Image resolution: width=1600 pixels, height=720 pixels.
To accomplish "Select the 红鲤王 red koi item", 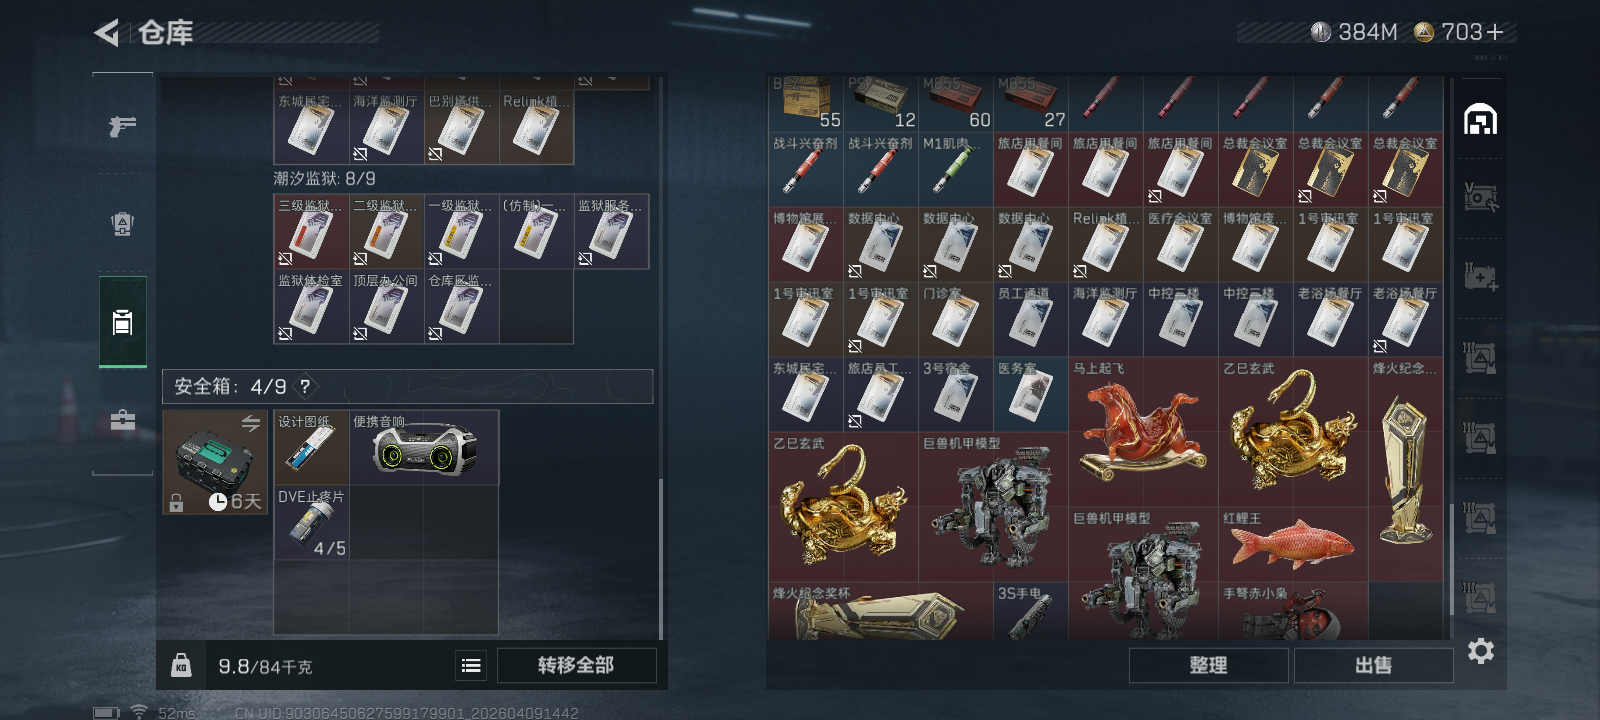I will (x=1293, y=545).
